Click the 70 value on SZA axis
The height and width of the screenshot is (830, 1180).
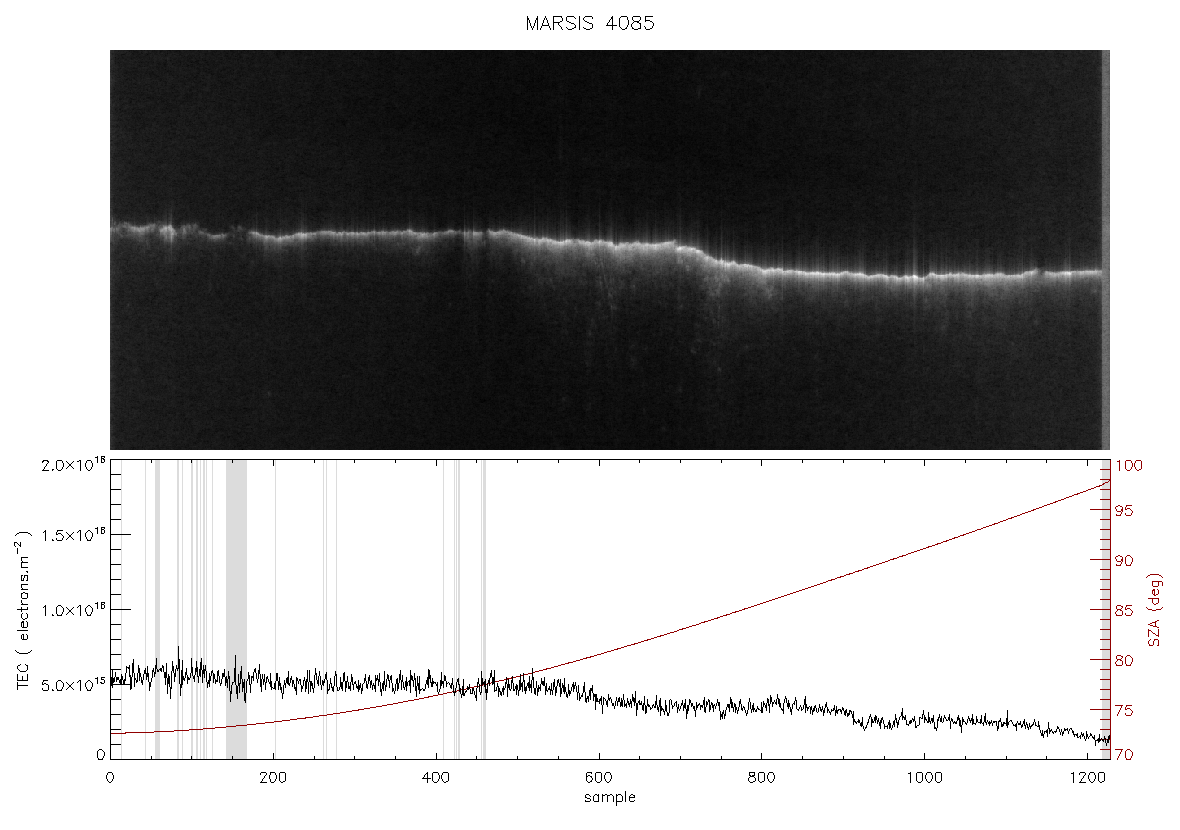tap(1124, 754)
